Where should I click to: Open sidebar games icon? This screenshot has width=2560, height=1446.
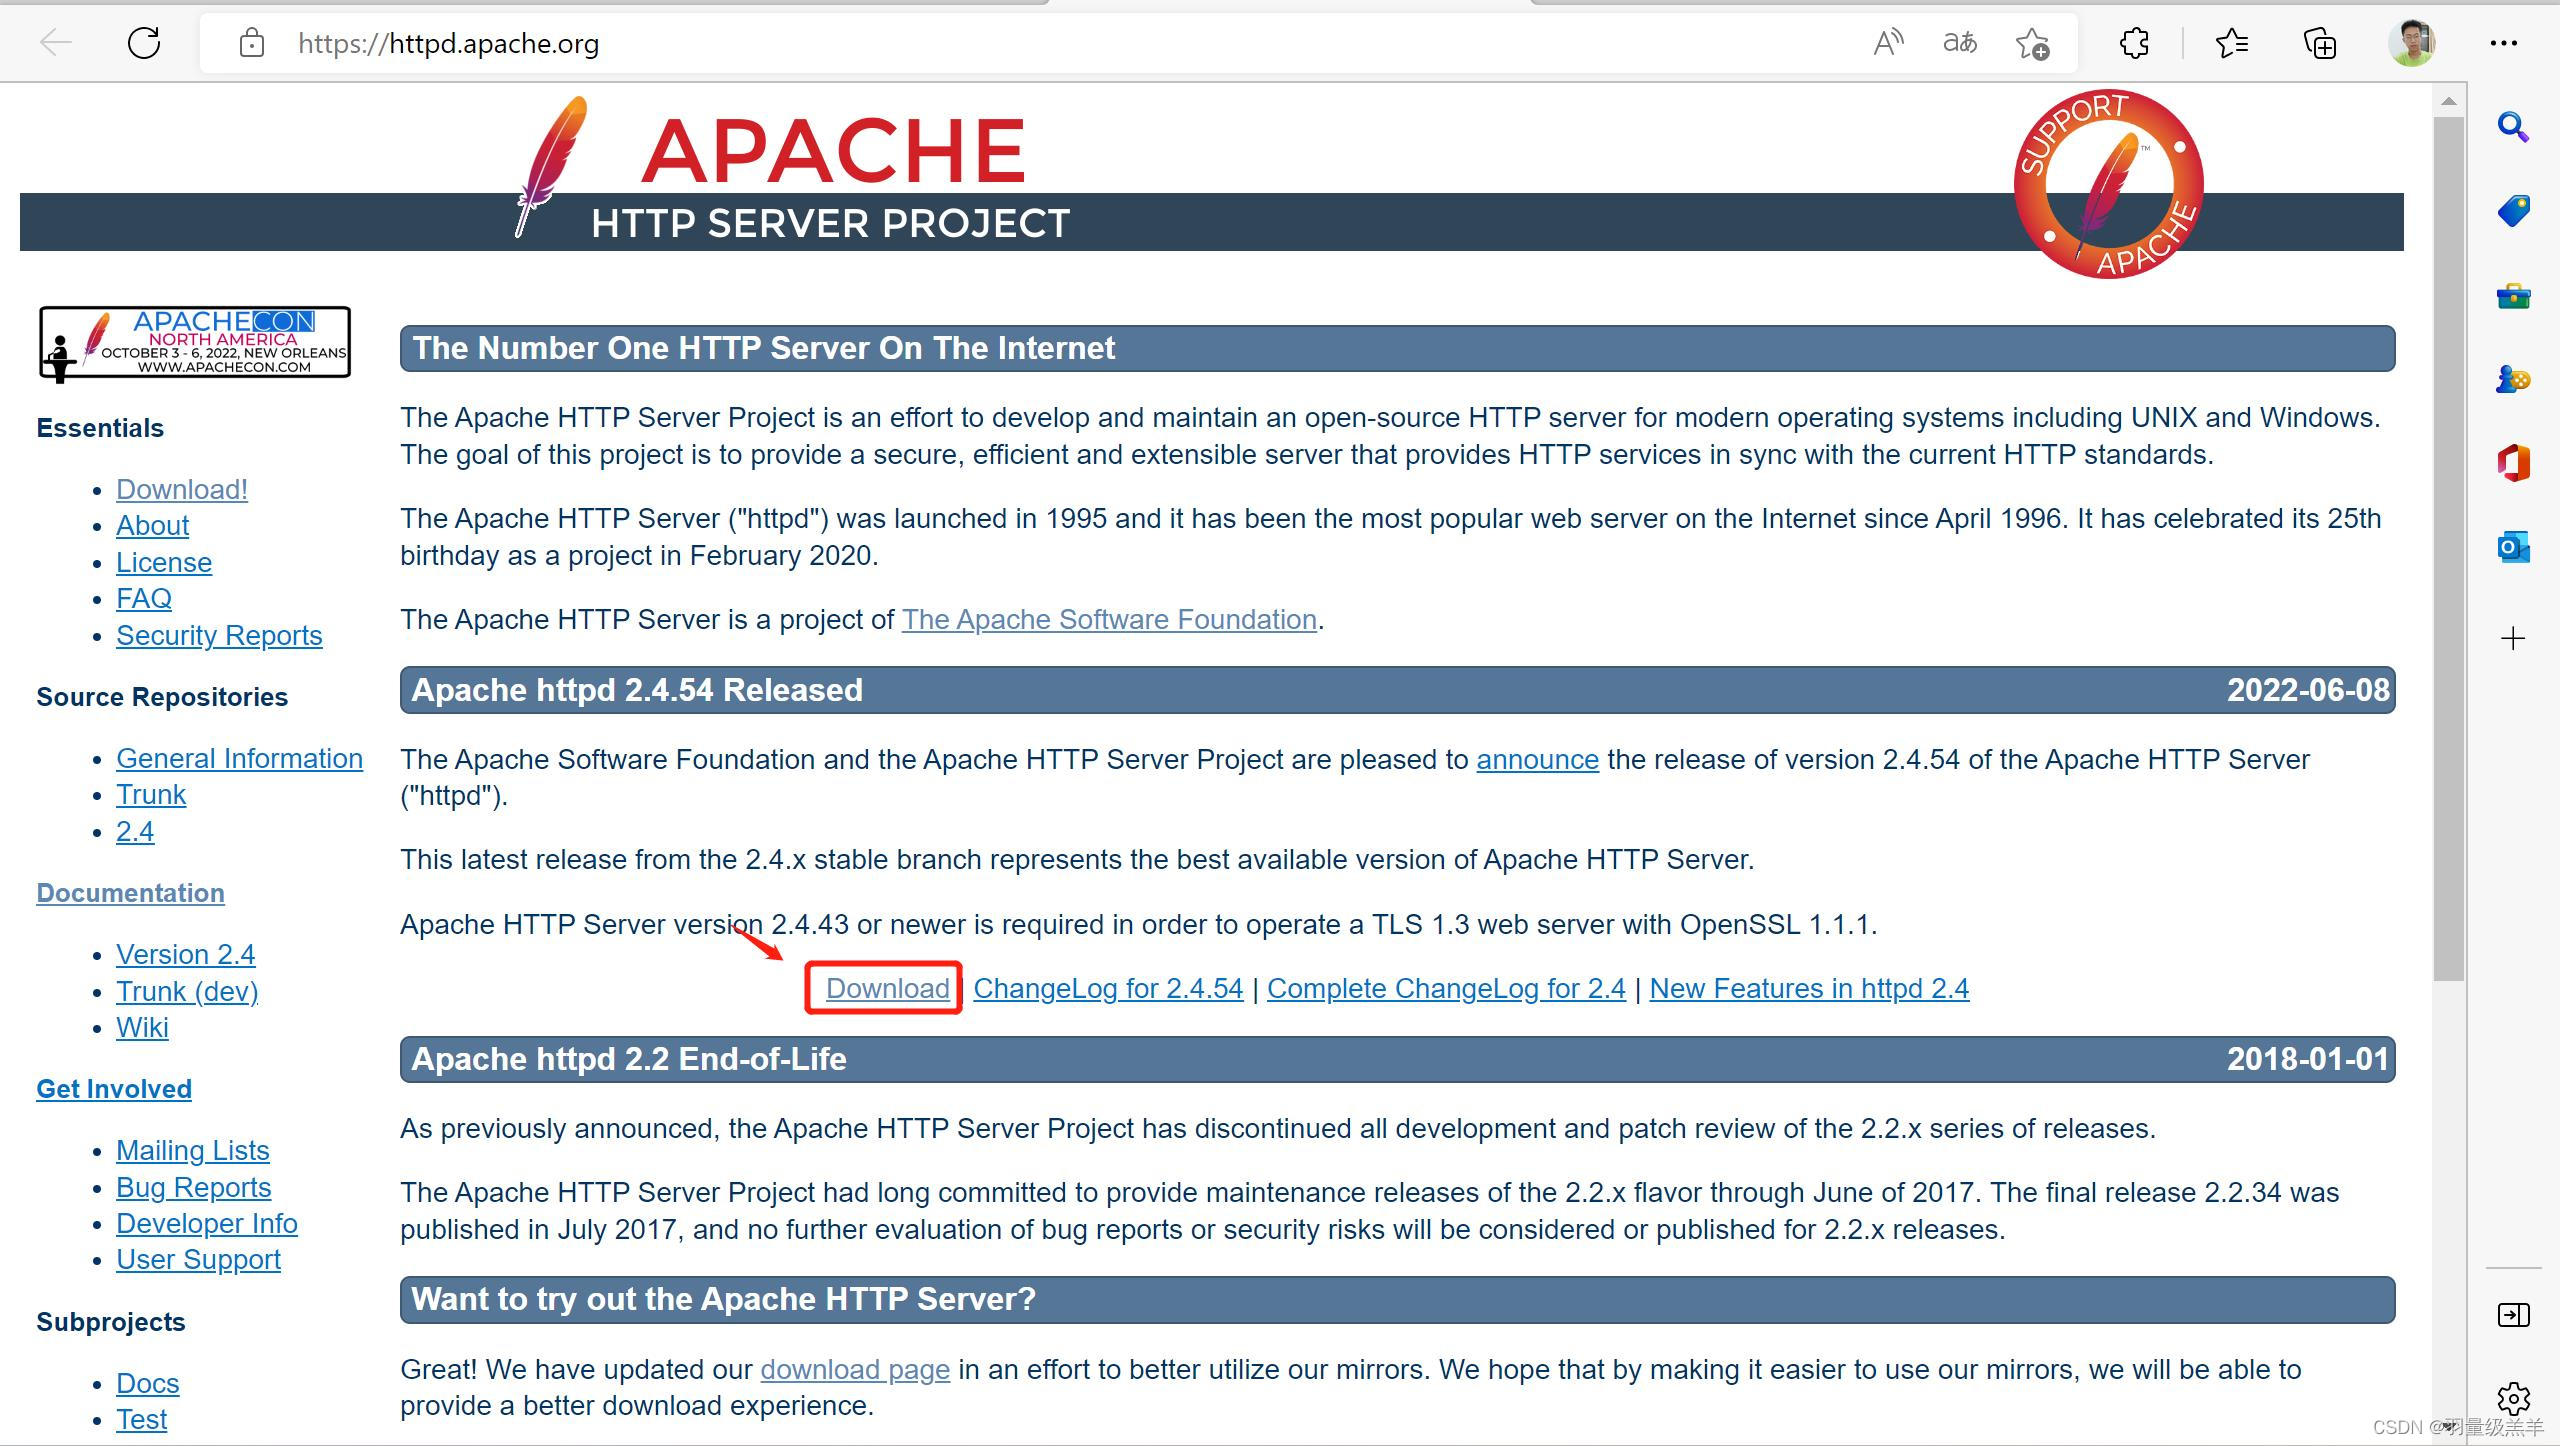(x=2513, y=379)
